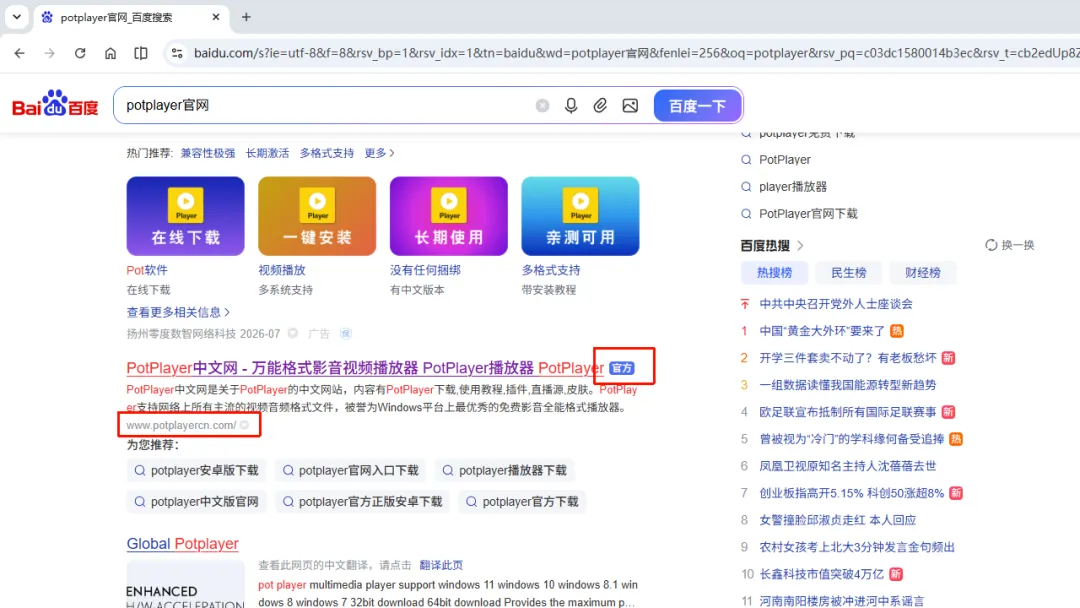Viewport: 1080px width, 608px height.
Task: Open 创业板指高开5.15% hot item
Action: pos(851,493)
